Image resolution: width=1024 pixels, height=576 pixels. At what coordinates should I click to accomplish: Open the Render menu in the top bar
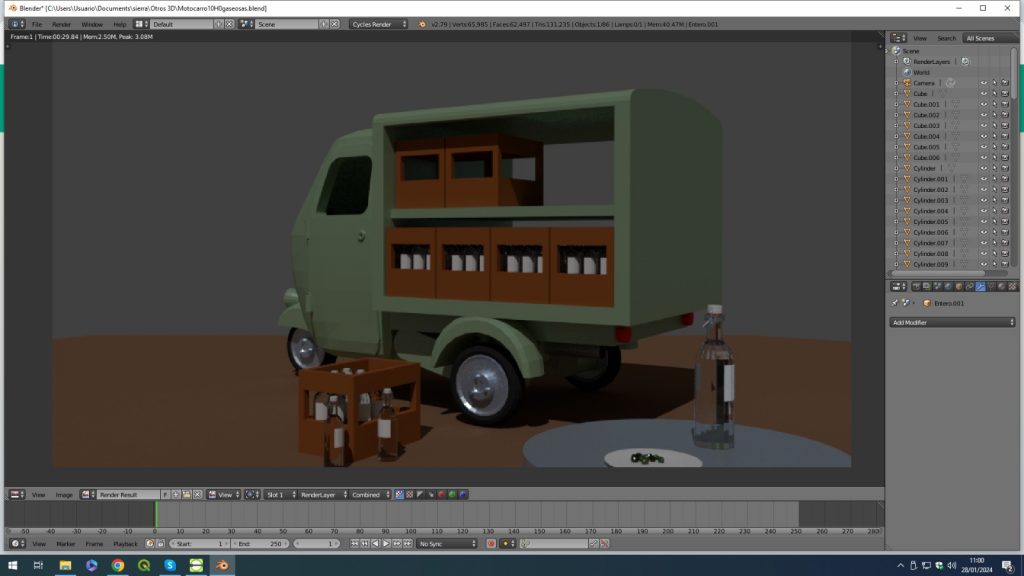[62, 24]
